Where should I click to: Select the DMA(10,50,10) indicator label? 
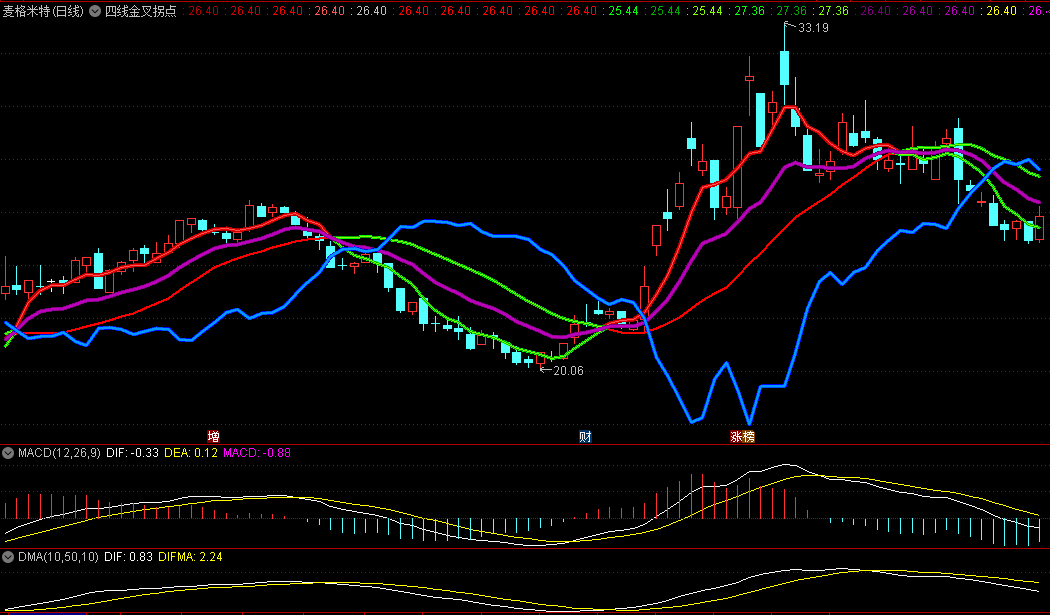click(58, 557)
